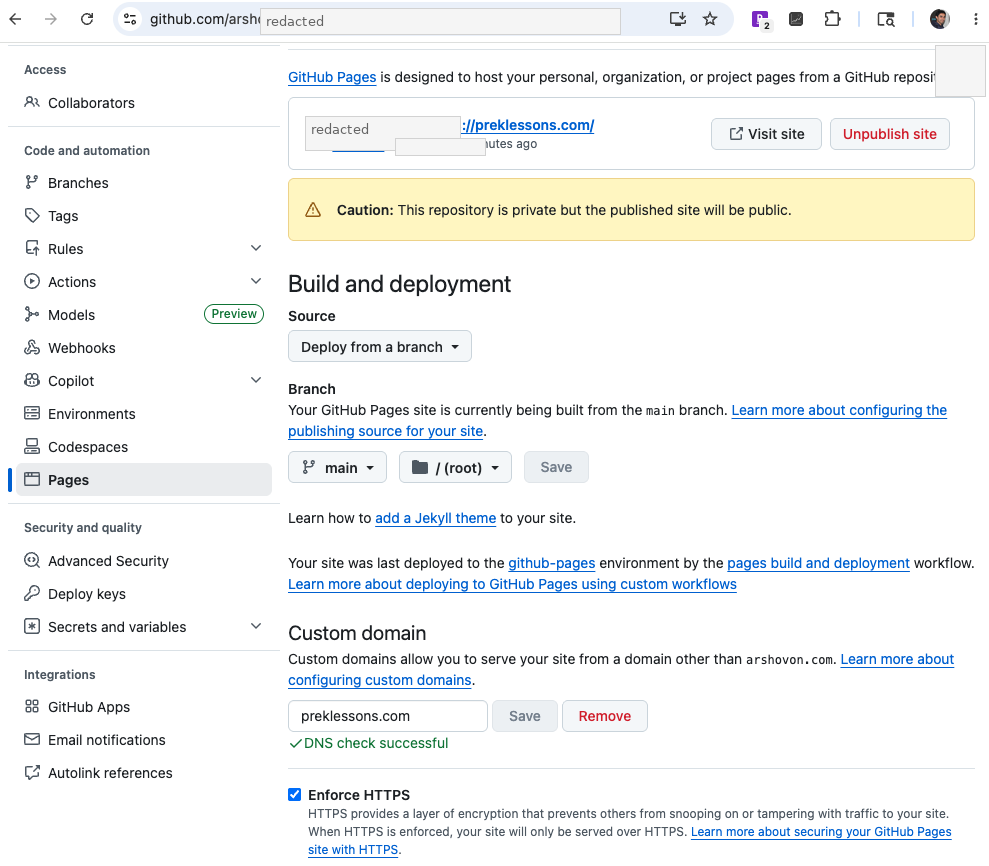The height and width of the screenshot is (866, 989).
Task: Click the custom domain input field
Action: pyautogui.click(x=388, y=716)
